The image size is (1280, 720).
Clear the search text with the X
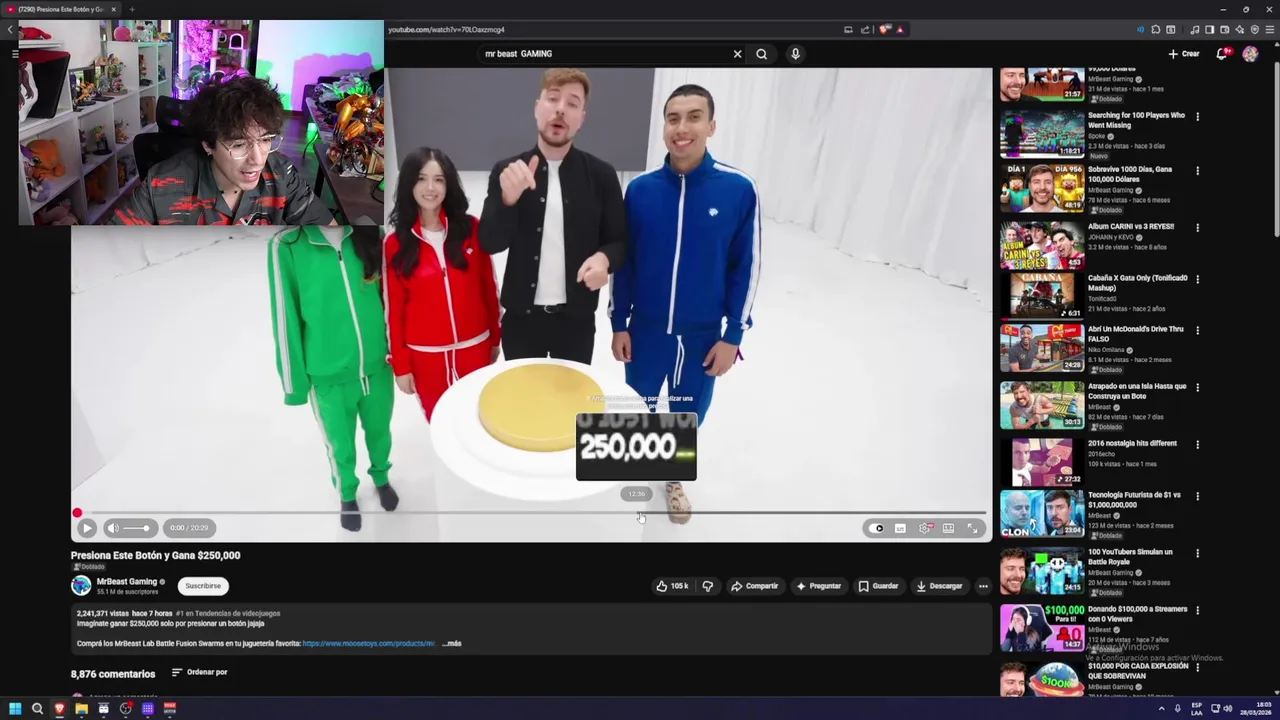point(738,54)
